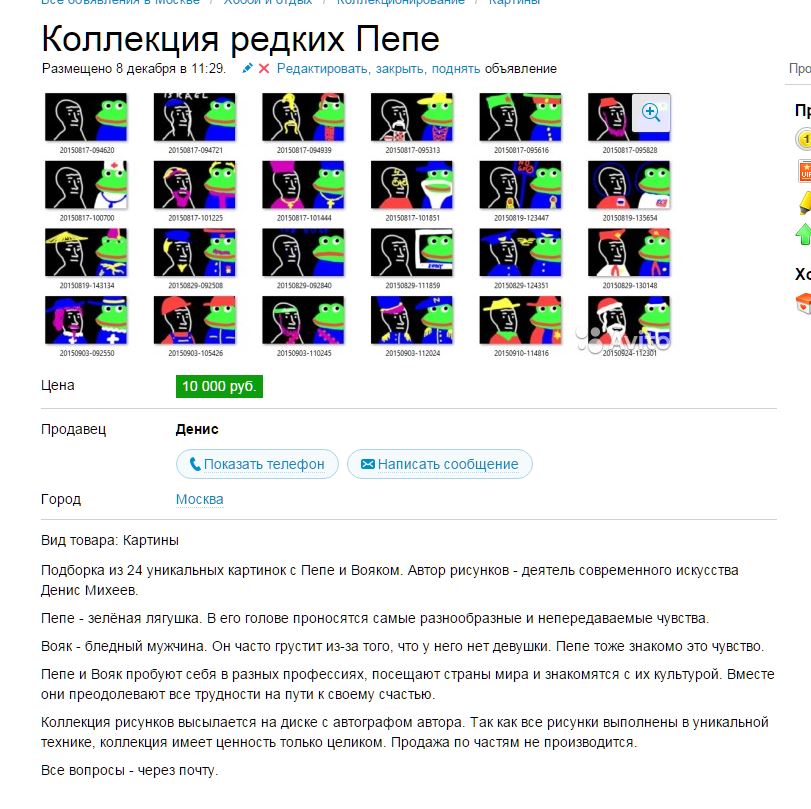Image resolution: width=811 pixels, height=809 pixels.
Task: Click the yellow highlighter marker icon
Action: [x=804, y=203]
